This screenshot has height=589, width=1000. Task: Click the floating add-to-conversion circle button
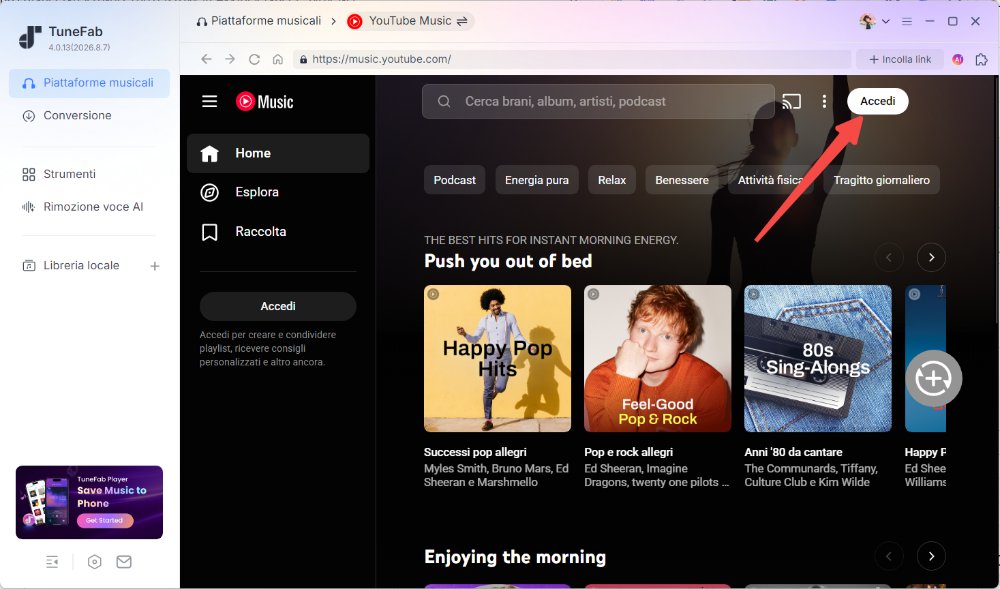coord(934,378)
